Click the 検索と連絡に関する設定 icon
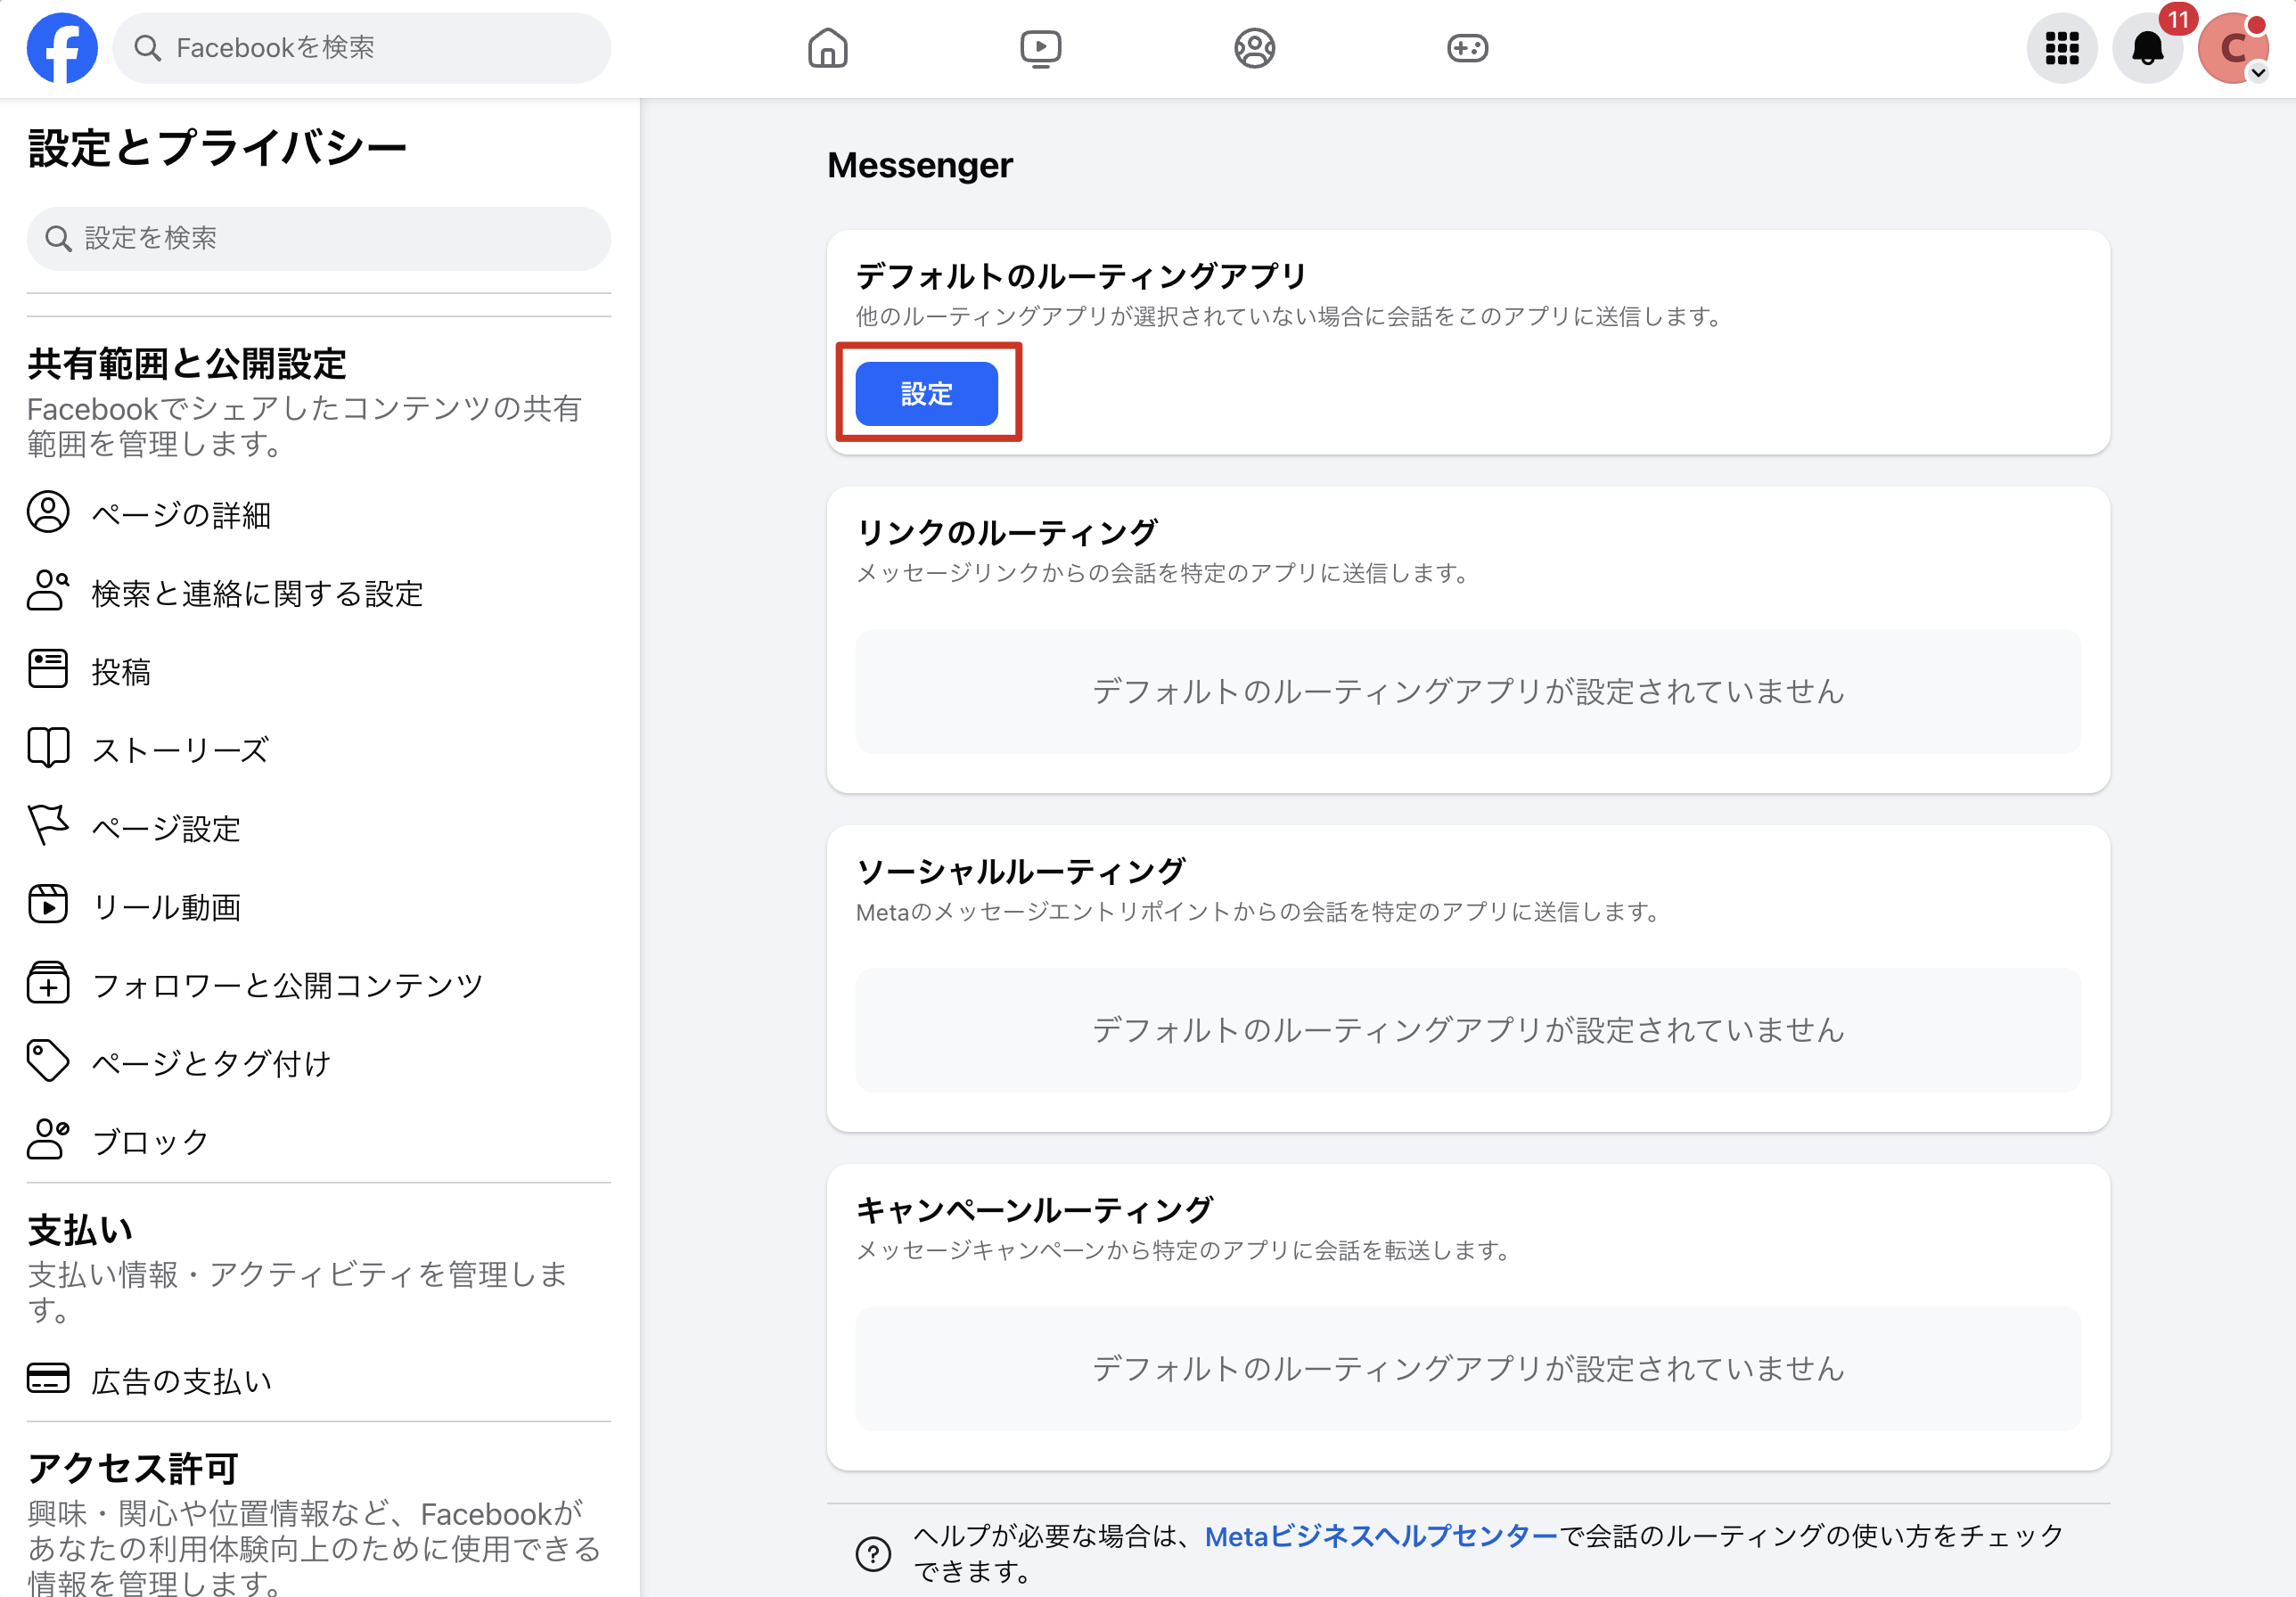The height and width of the screenshot is (1597, 2296). pyautogui.click(x=48, y=591)
